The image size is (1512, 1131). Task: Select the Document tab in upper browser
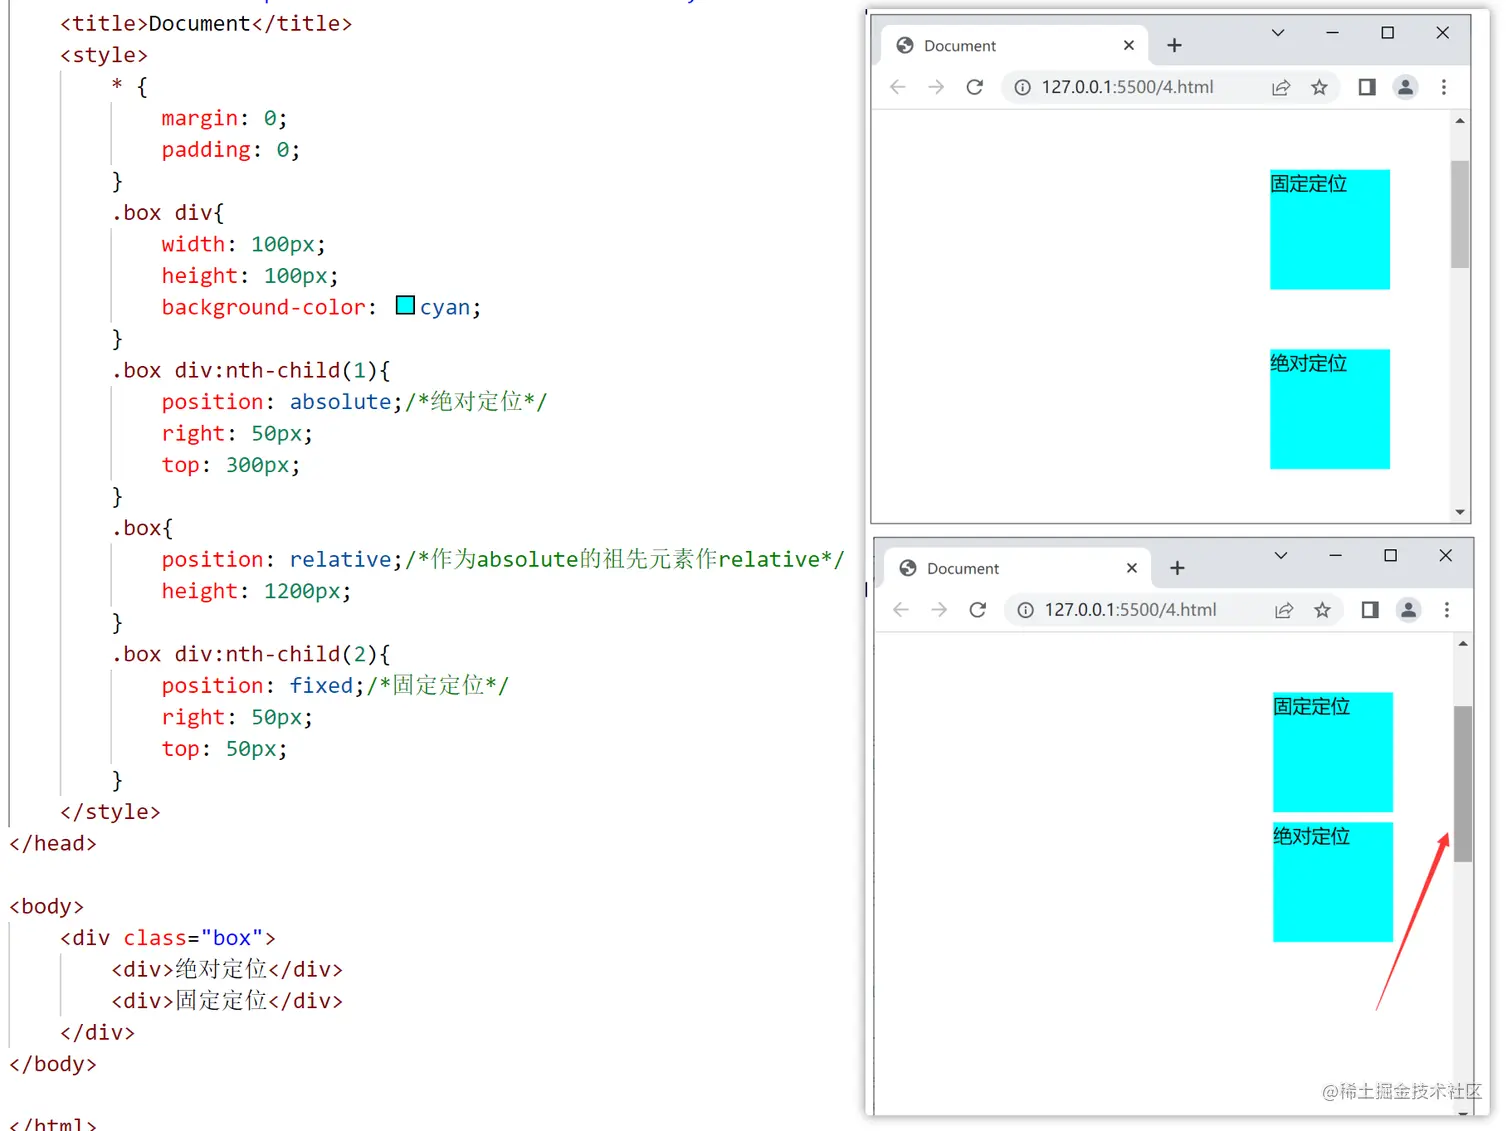tap(1014, 45)
